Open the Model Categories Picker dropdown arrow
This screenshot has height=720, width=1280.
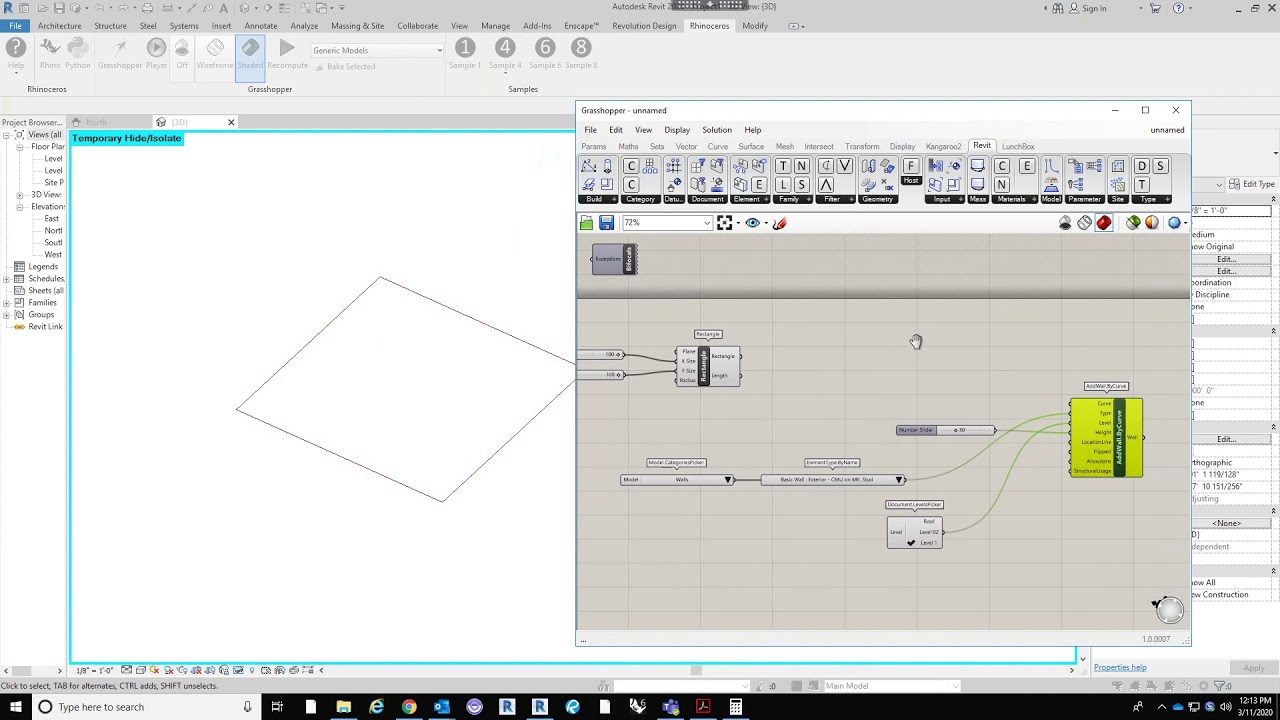click(x=728, y=480)
